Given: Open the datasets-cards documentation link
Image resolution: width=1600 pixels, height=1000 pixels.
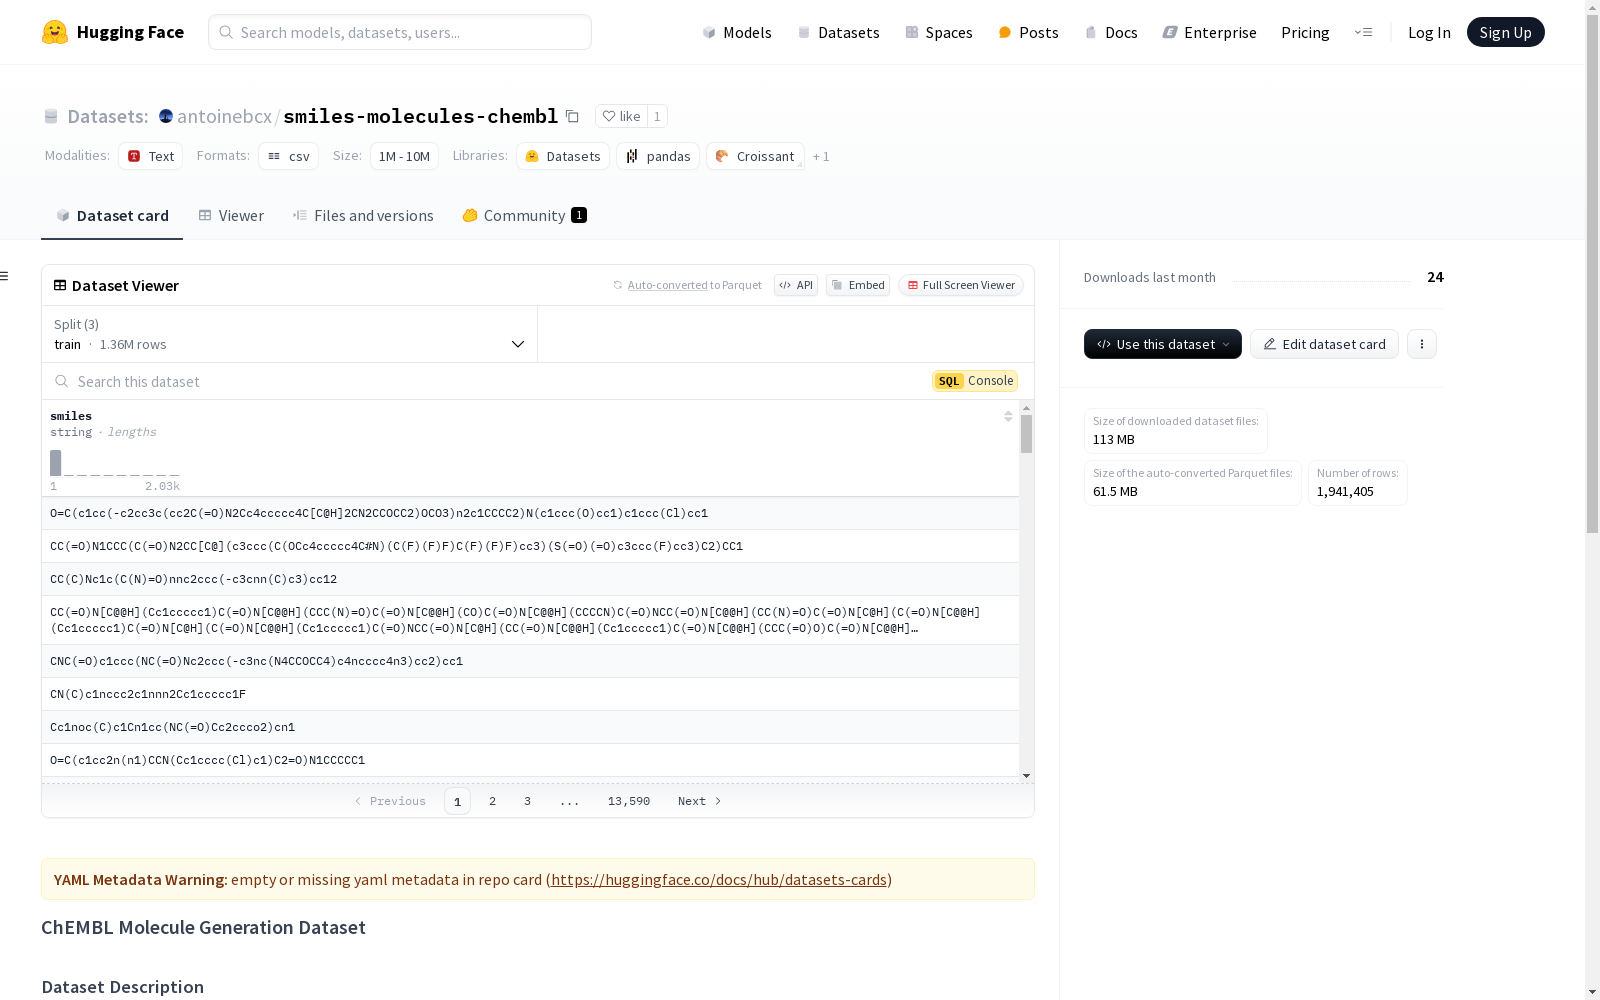Looking at the screenshot, I should [718, 880].
